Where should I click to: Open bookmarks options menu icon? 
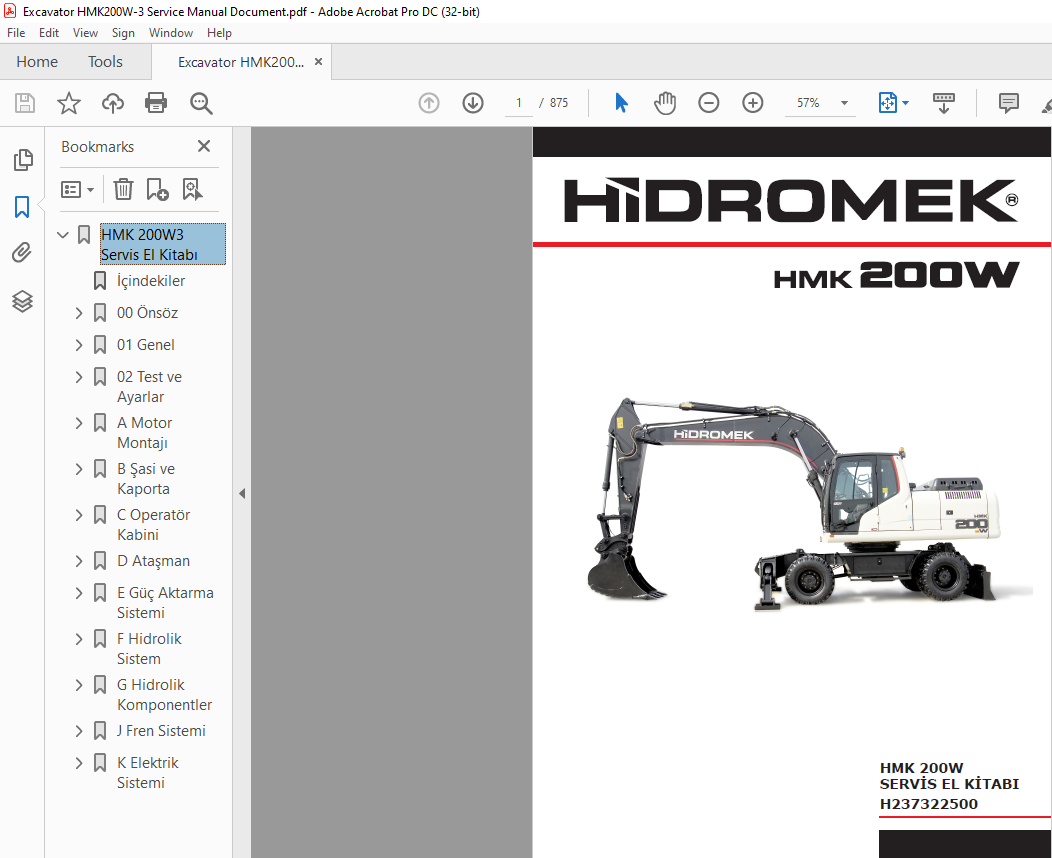pos(77,190)
